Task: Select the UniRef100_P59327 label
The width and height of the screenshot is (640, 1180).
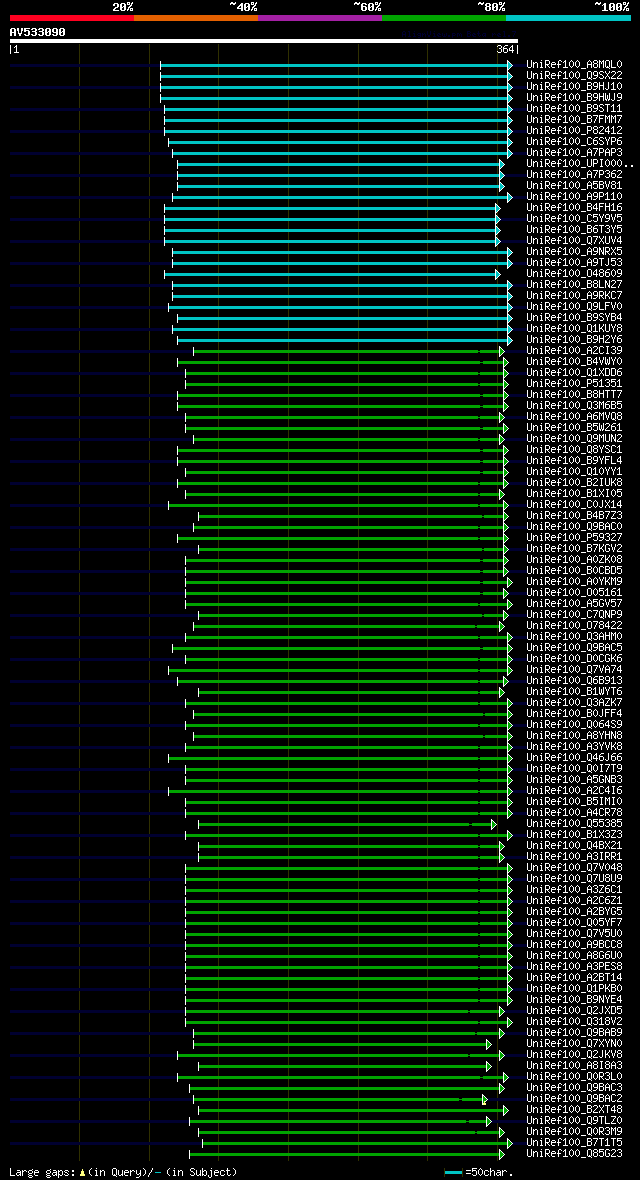Action: (574, 537)
